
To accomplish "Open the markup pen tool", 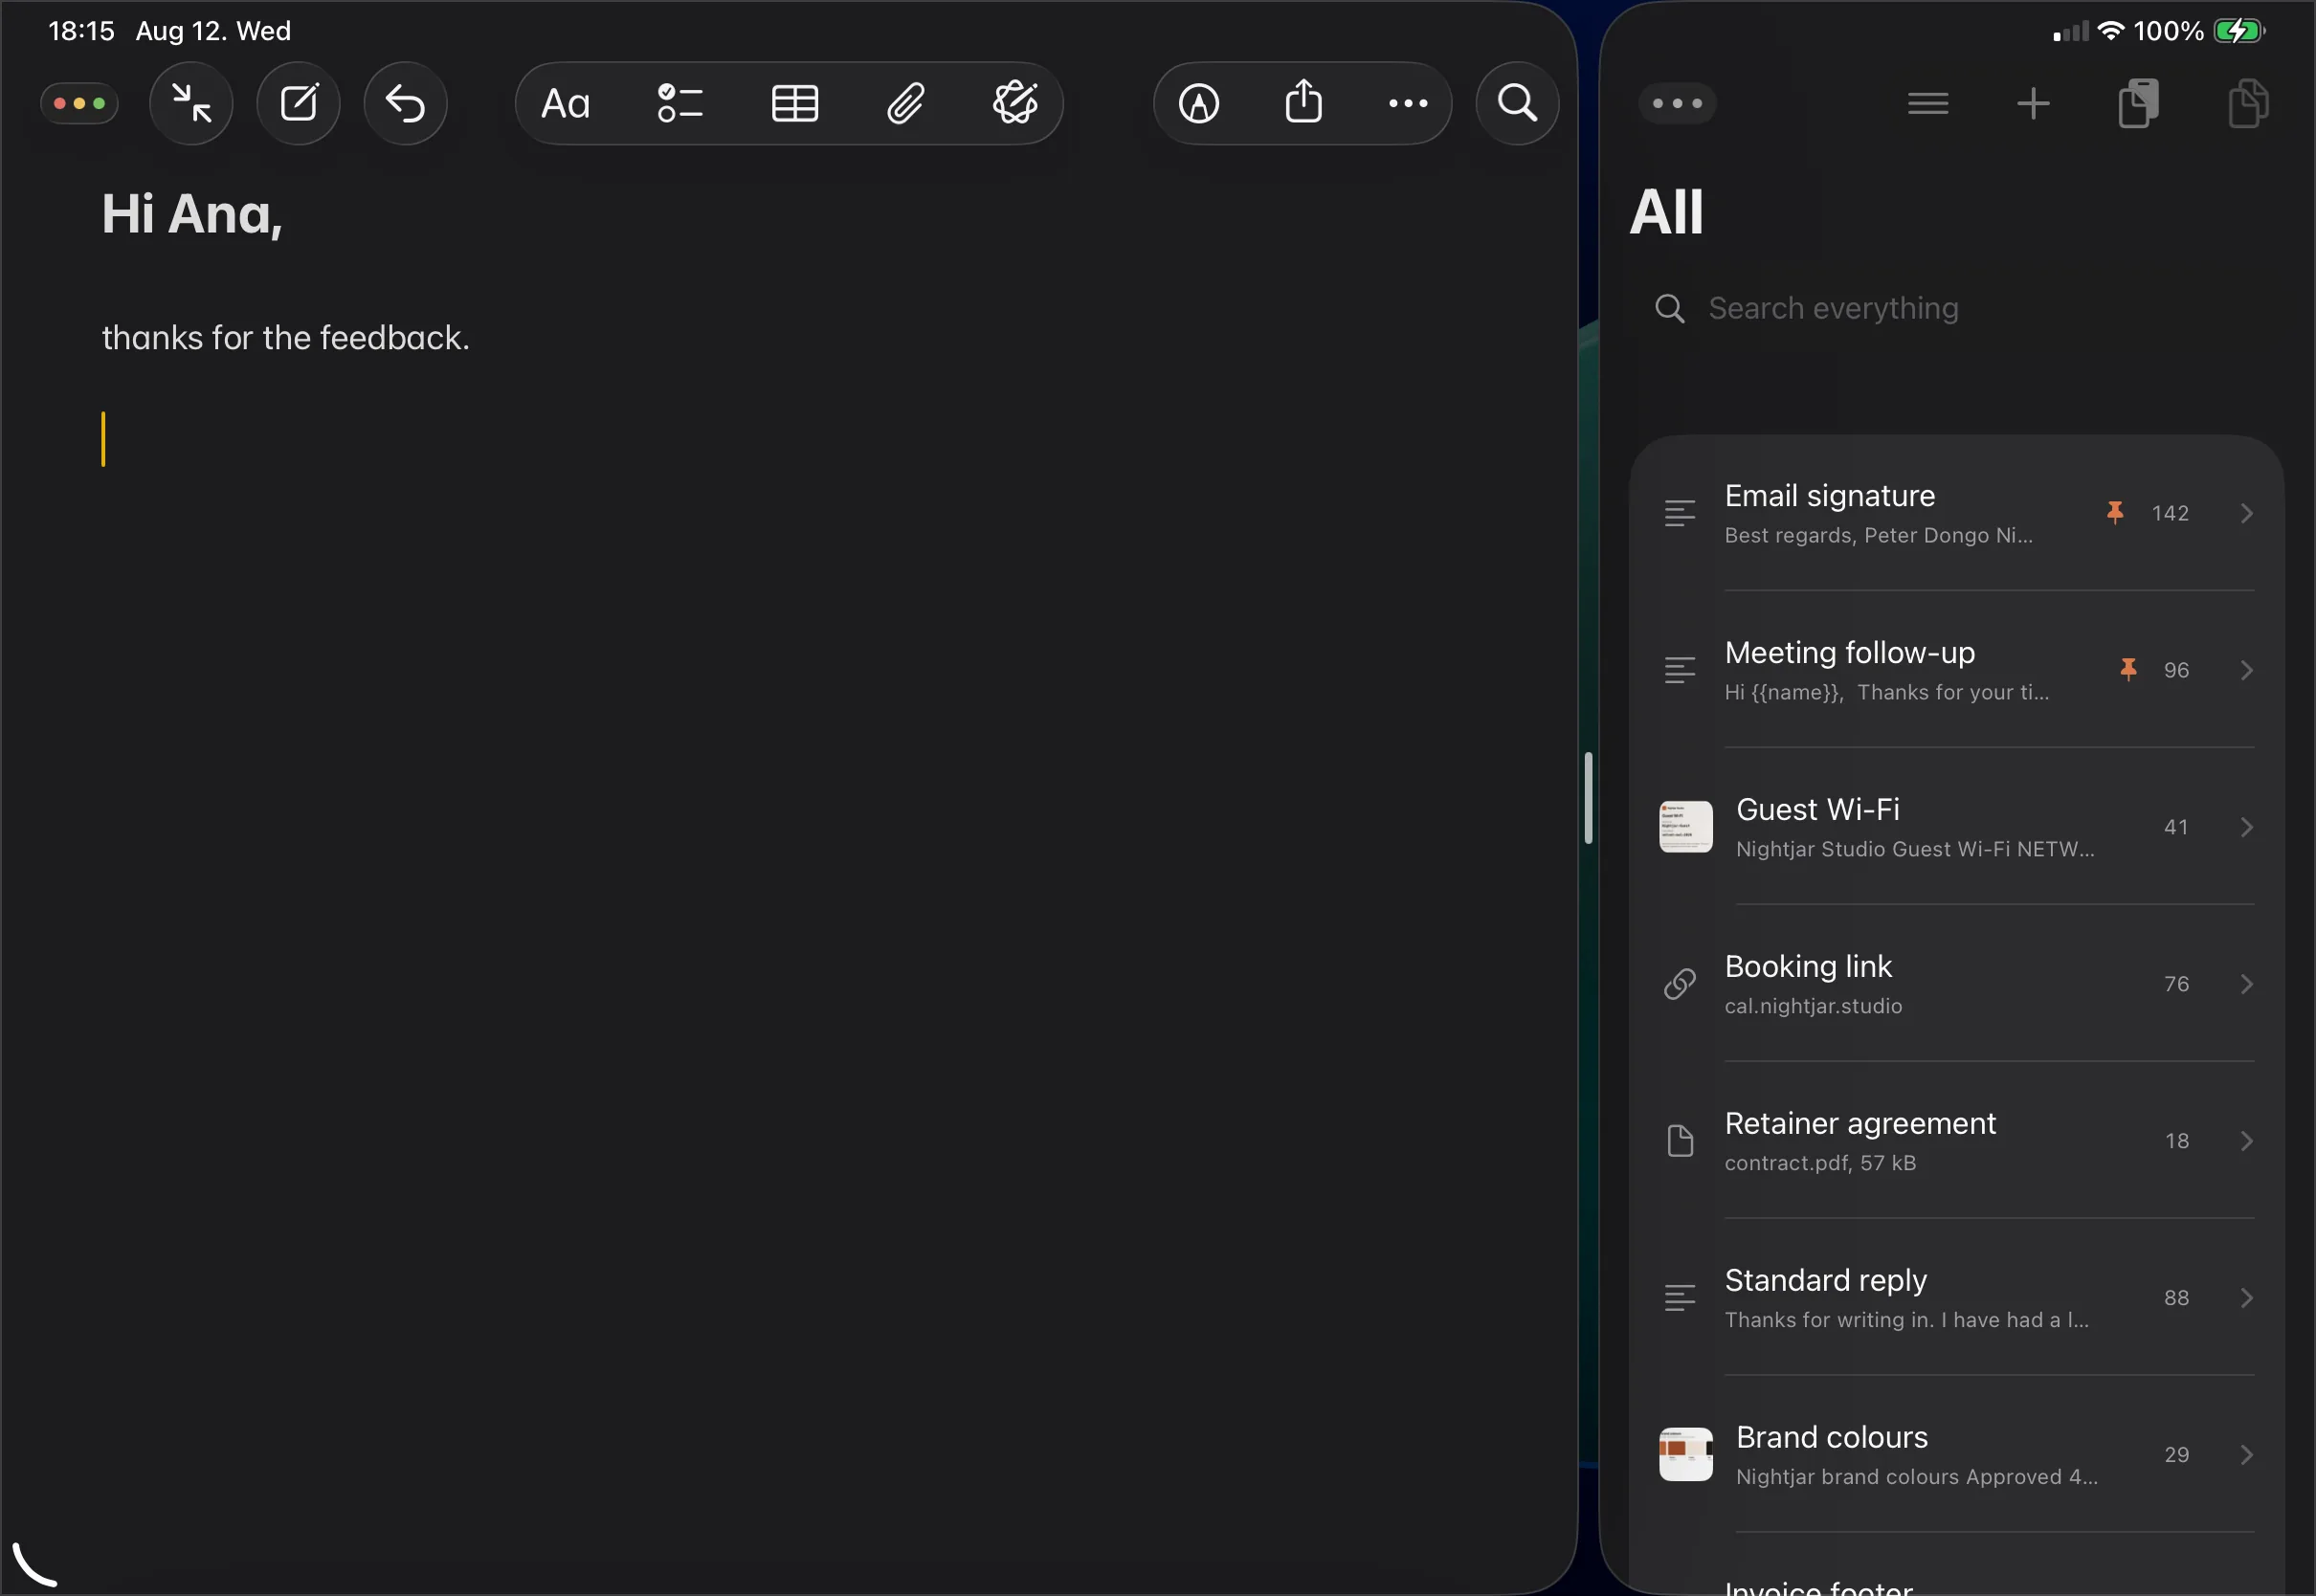I will 1199,103.
